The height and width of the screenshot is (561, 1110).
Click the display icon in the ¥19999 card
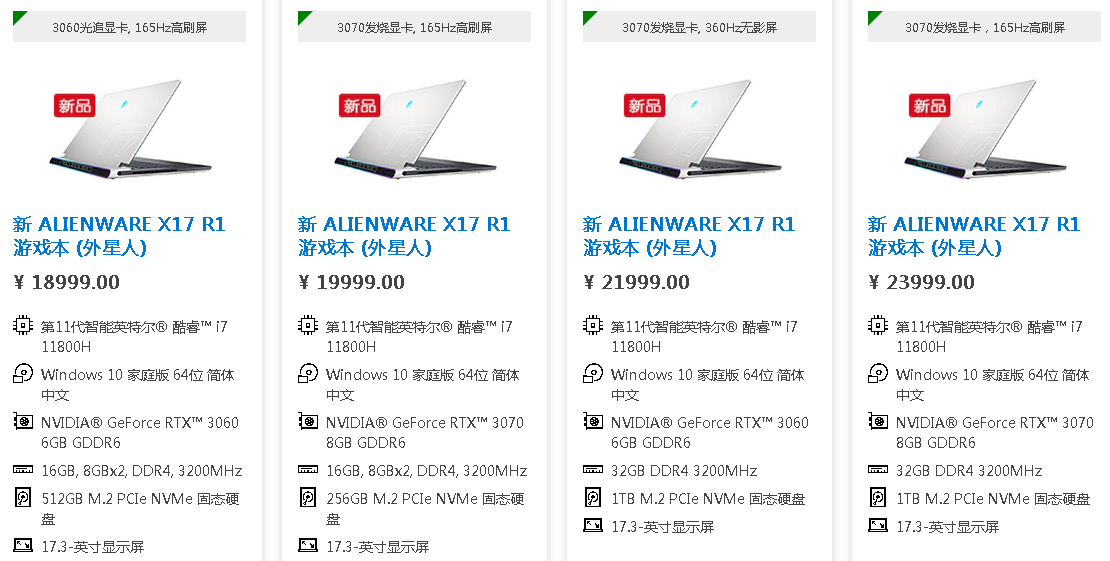point(308,546)
